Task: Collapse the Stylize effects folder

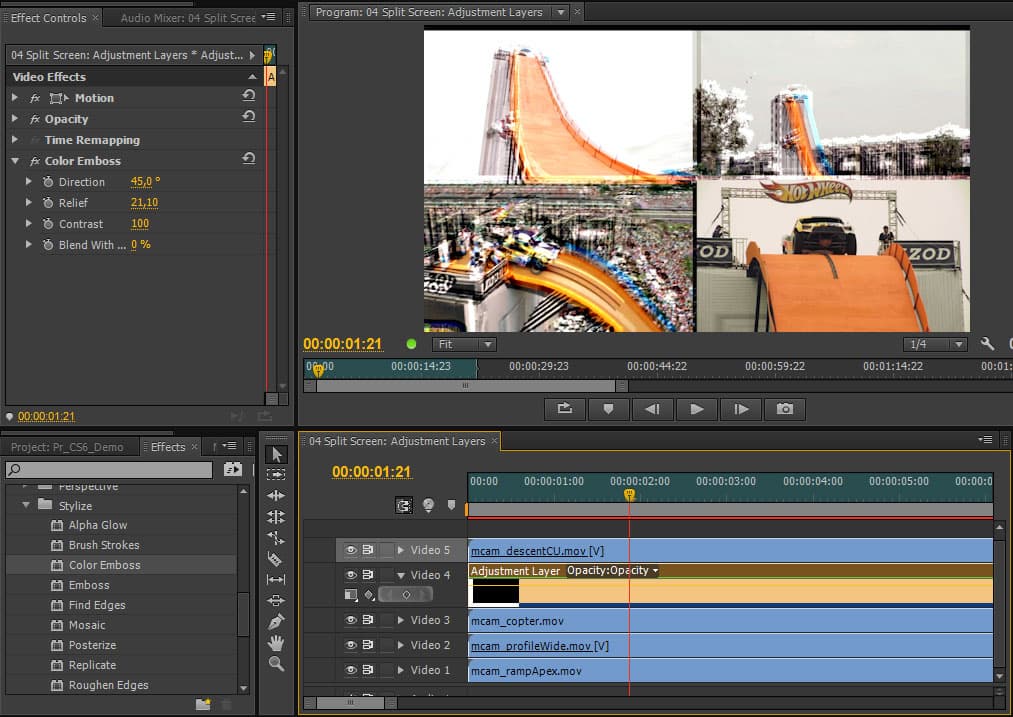Action: (27, 506)
